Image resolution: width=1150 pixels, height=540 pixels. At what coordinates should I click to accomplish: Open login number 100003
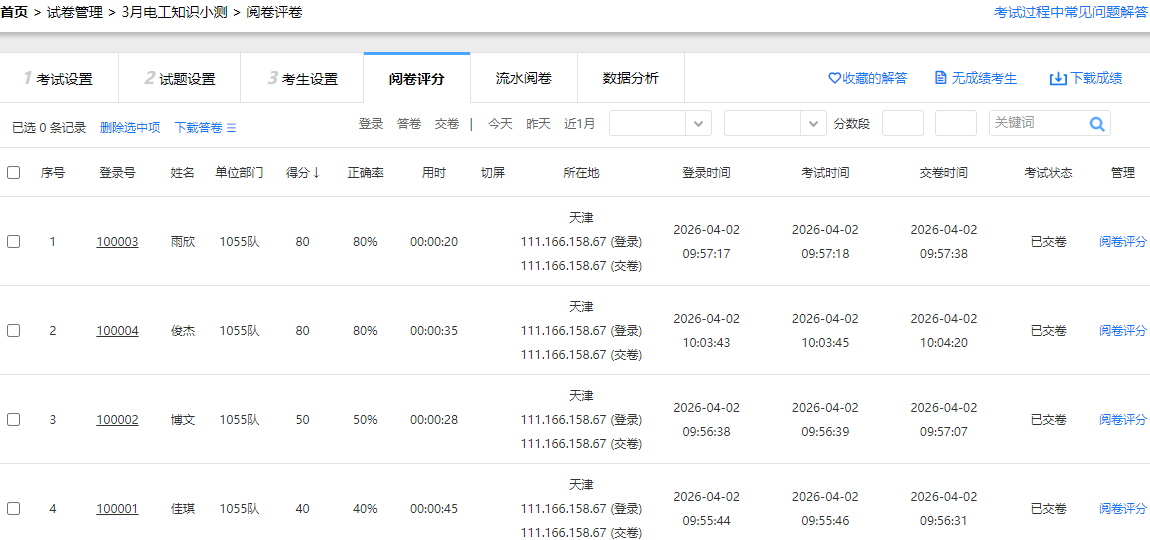(117, 241)
